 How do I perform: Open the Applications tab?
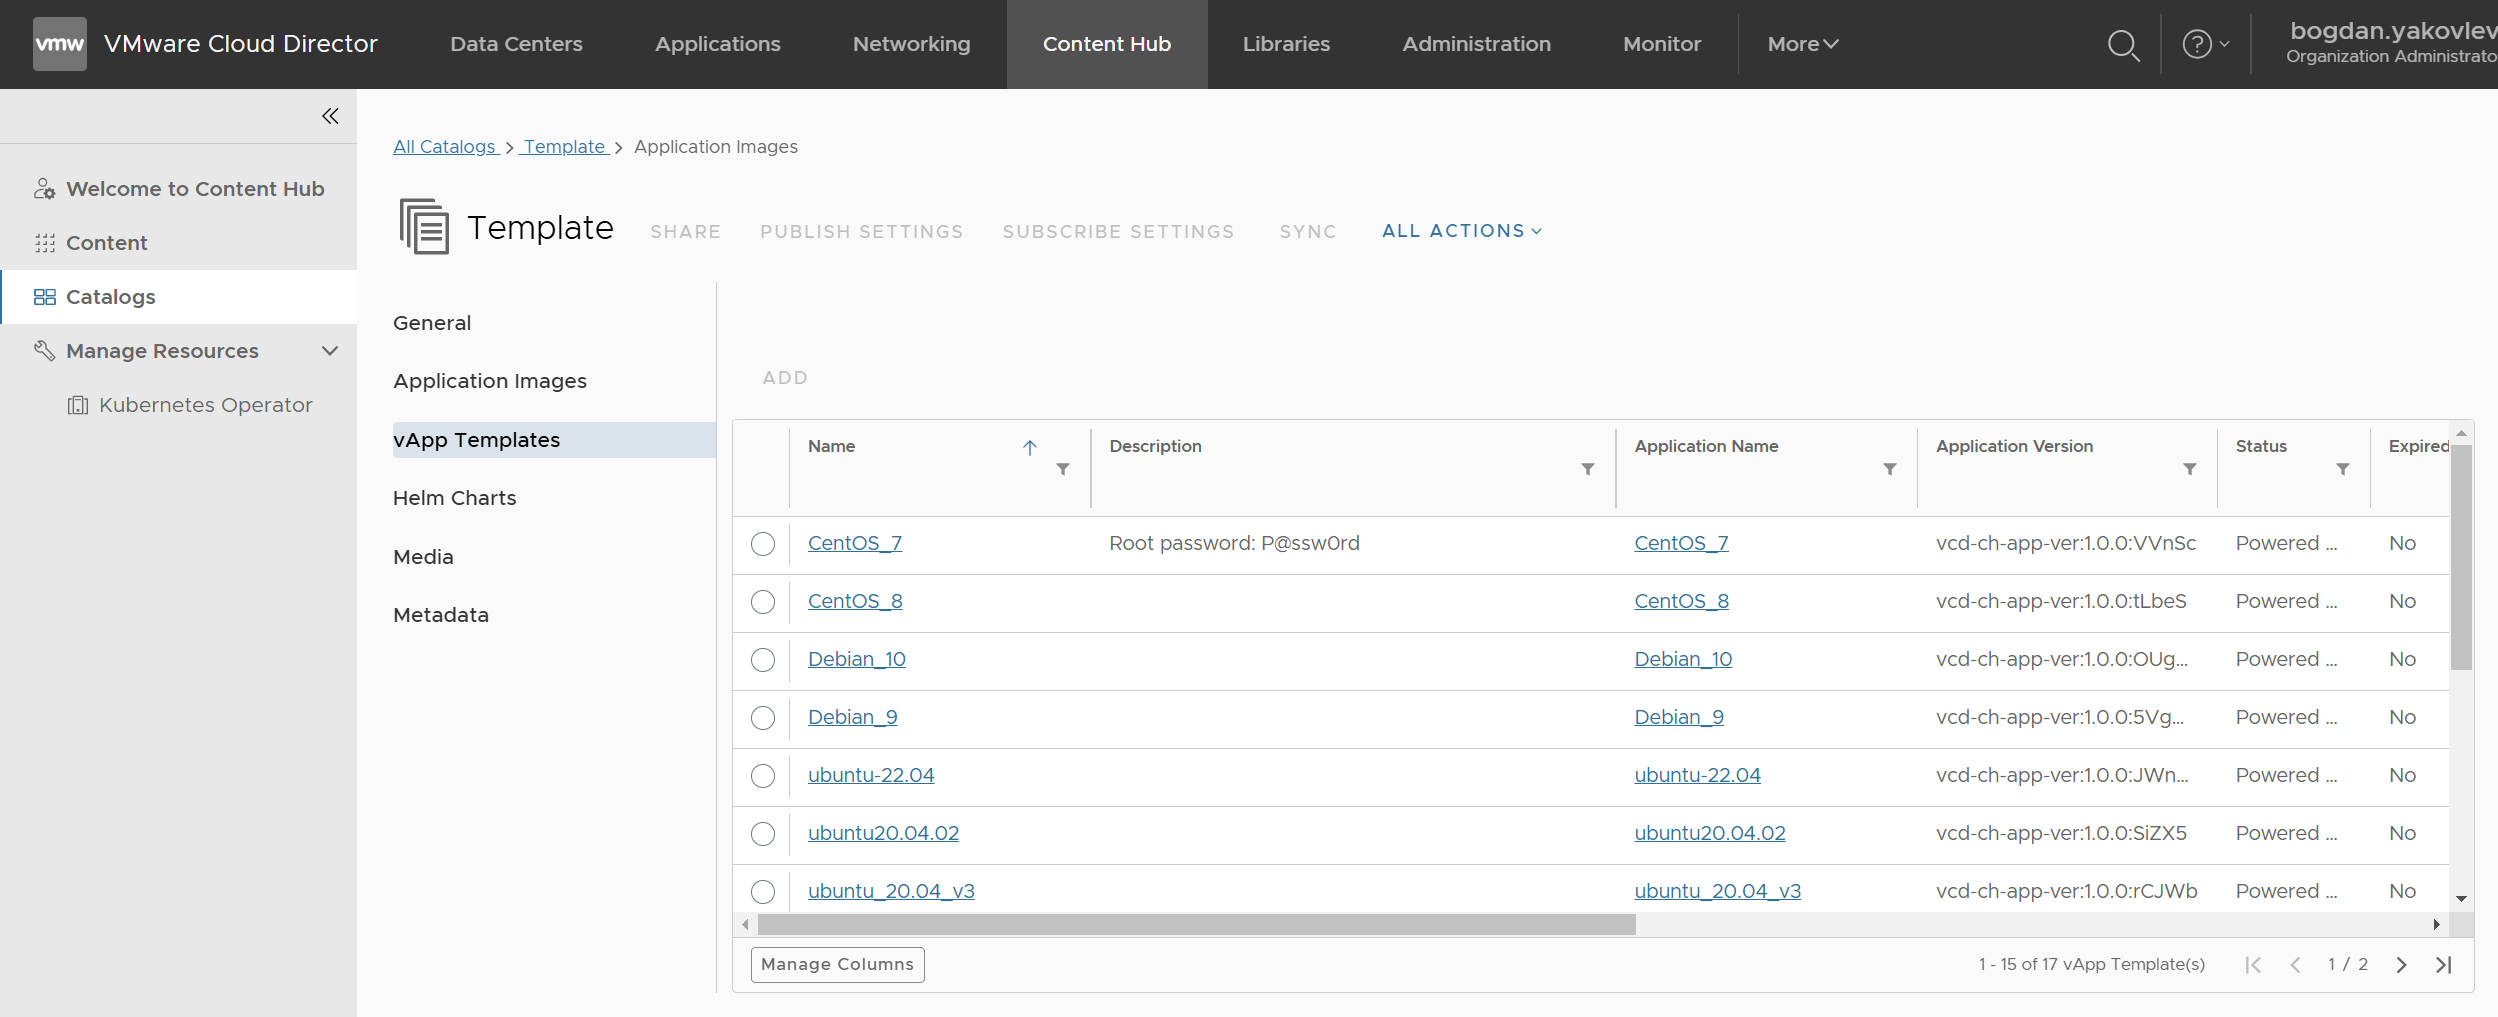point(718,44)
